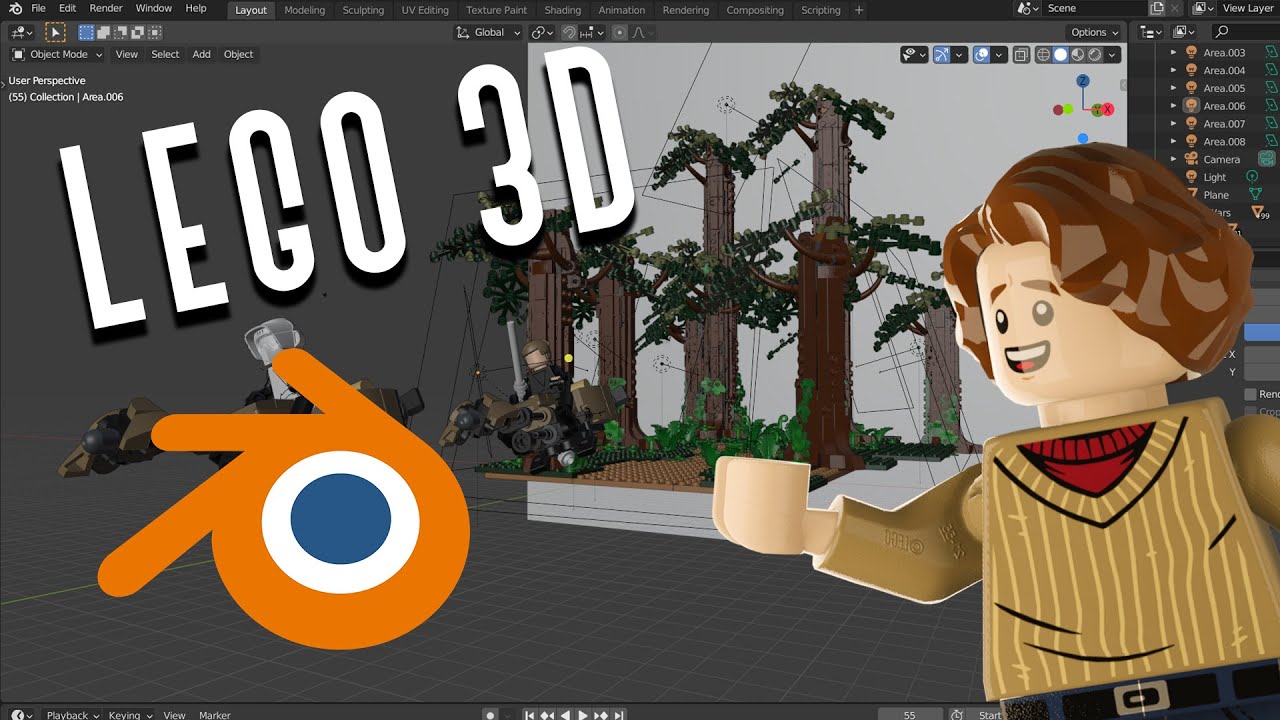Toggle X-ray view
This screenshot has width=1280, height=720.
point(1021,55)
